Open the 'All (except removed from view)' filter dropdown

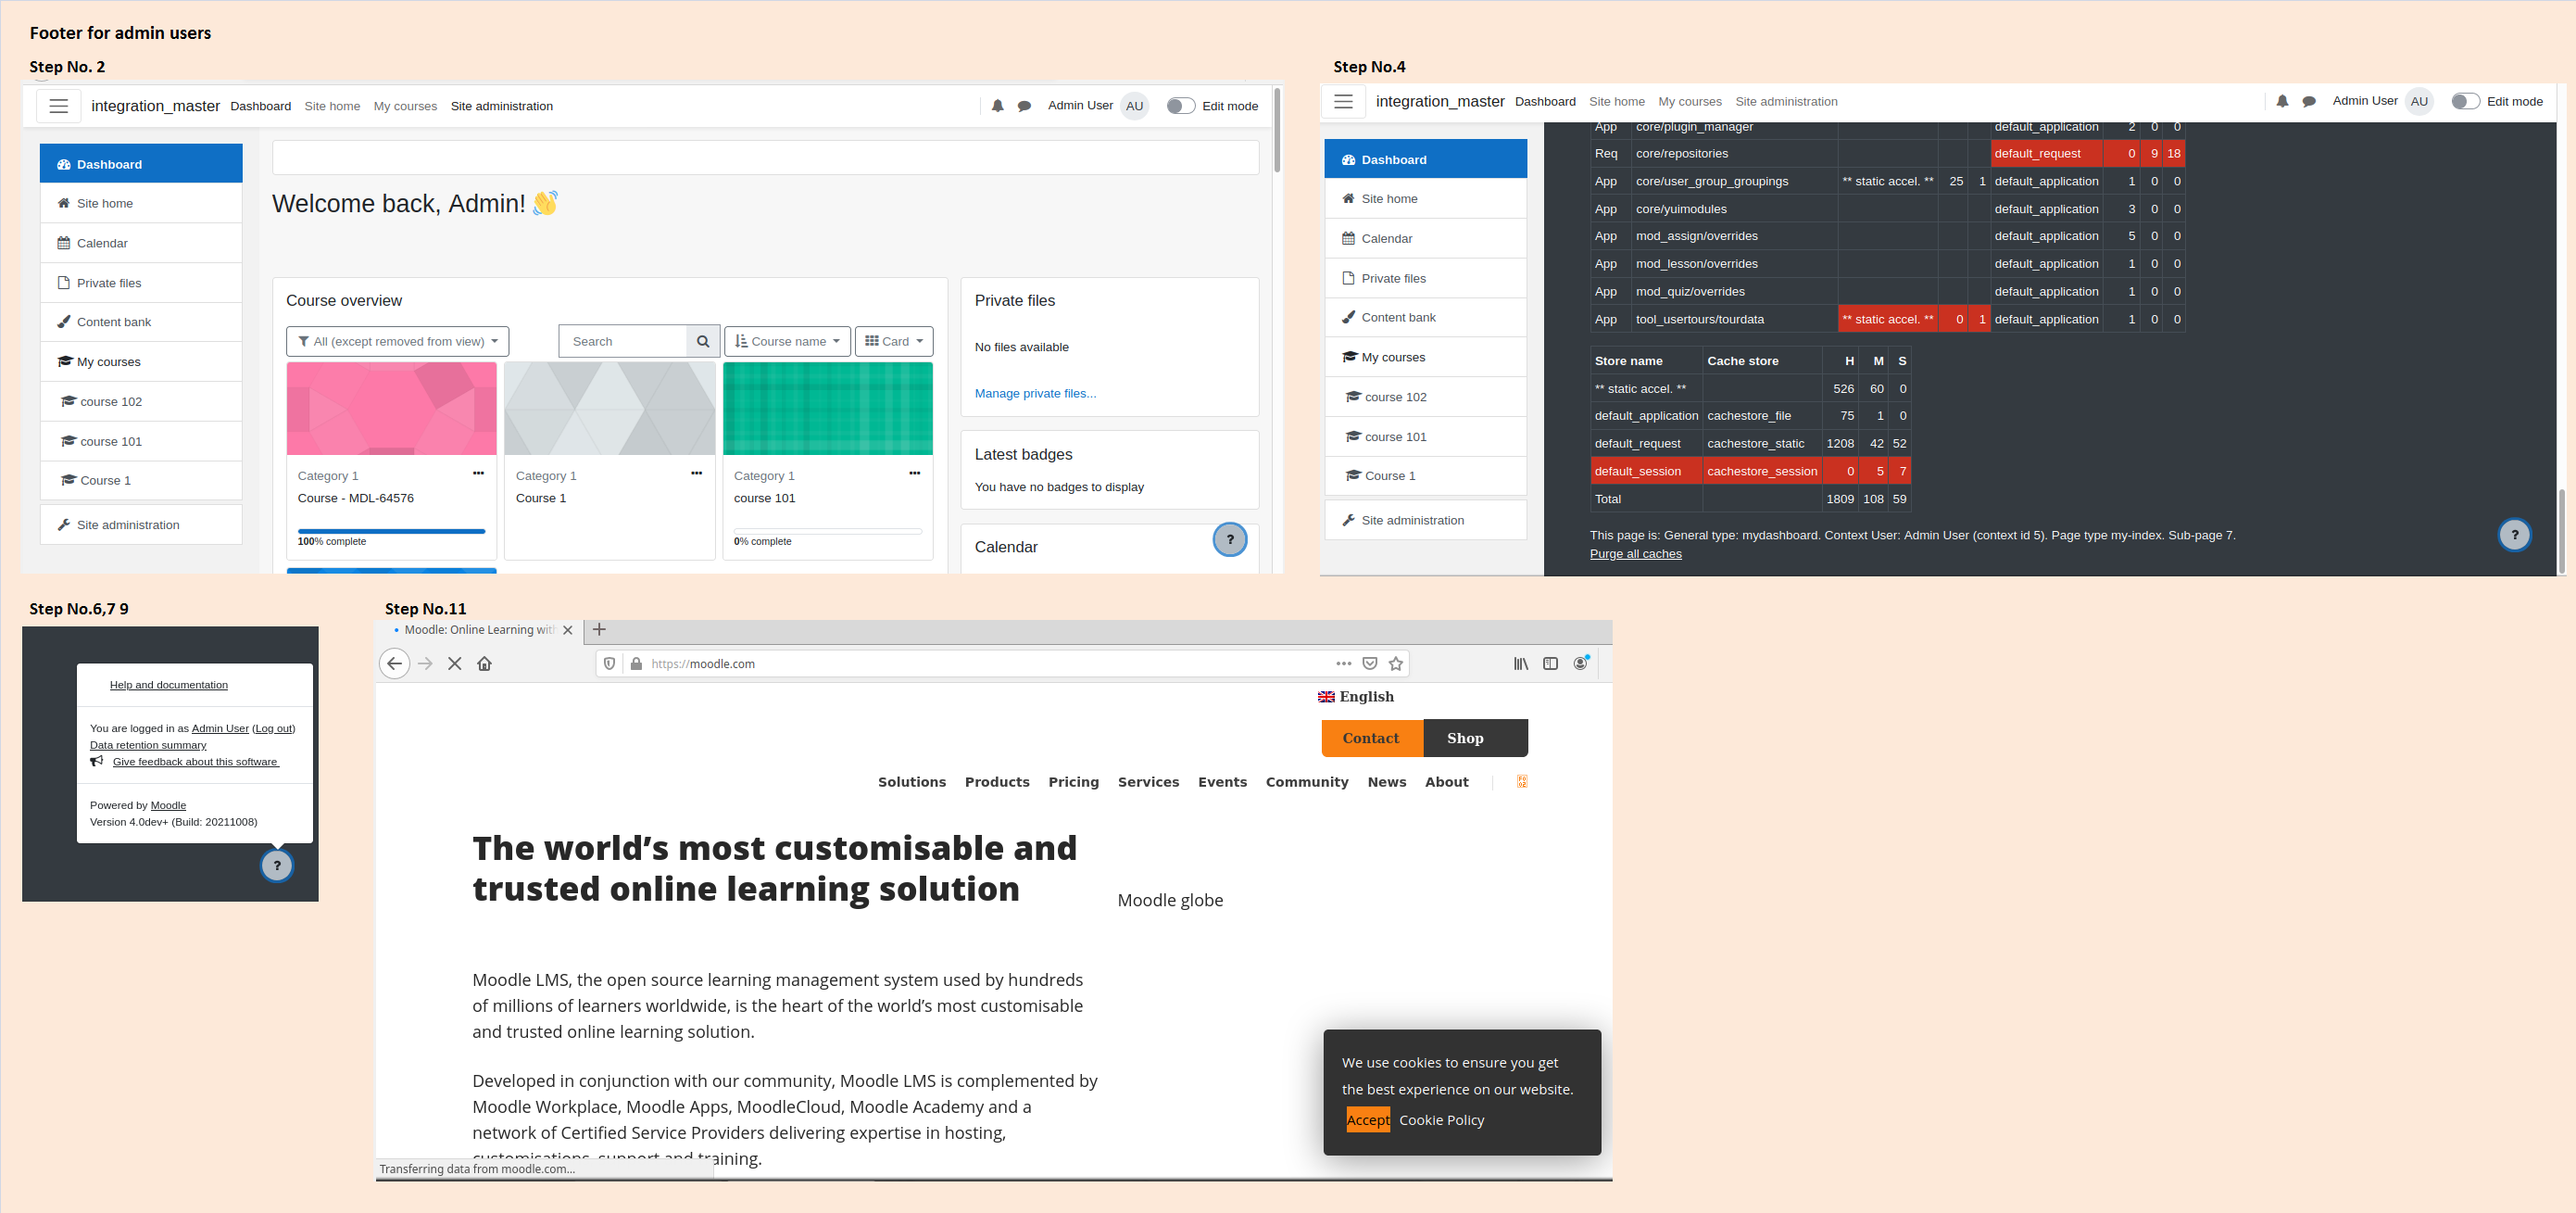tap(398, 341)
